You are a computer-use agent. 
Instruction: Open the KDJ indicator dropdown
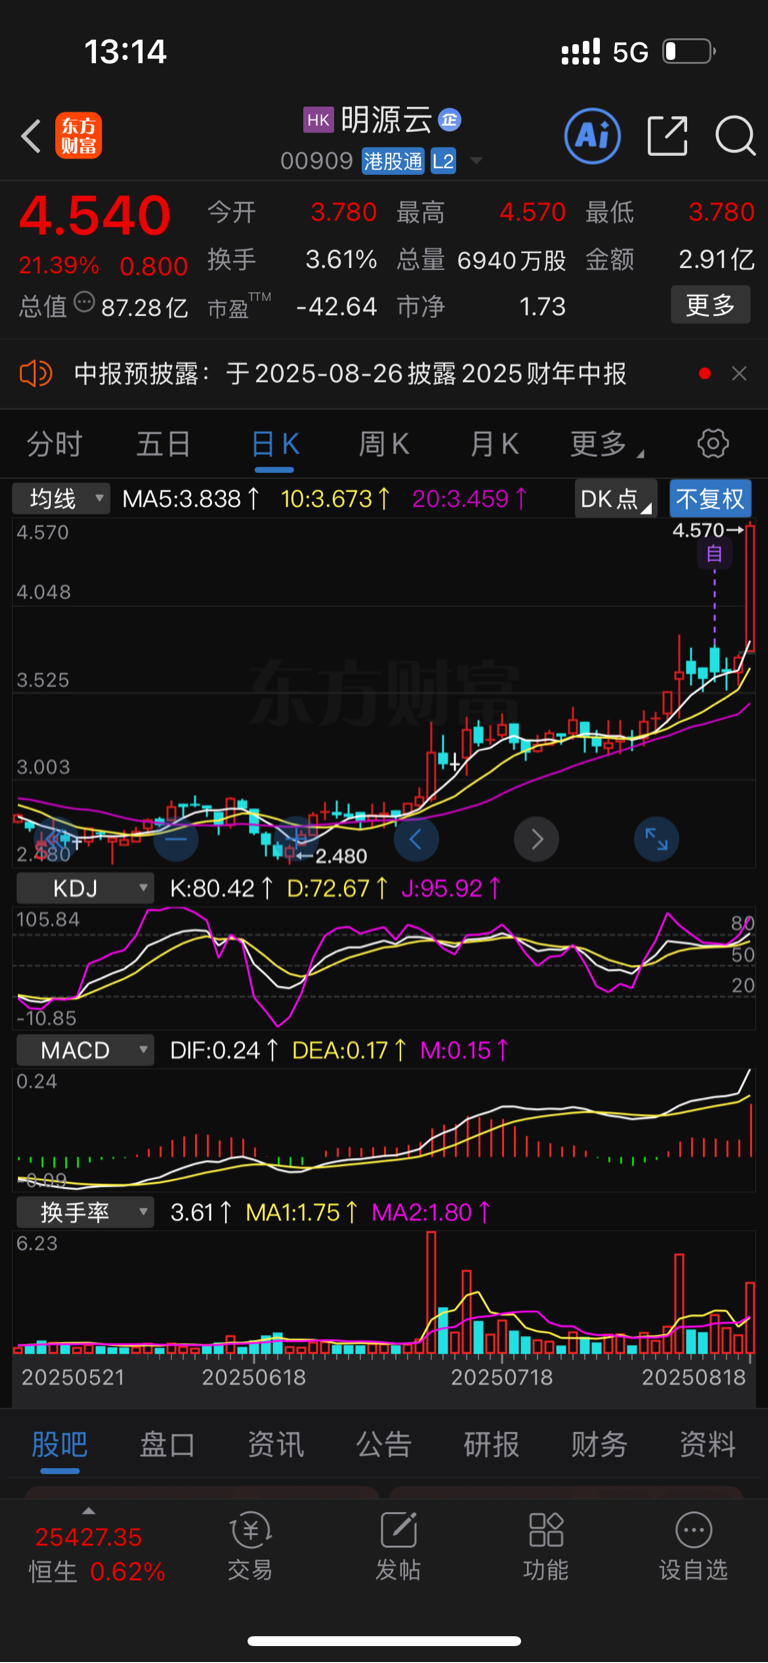[x=85, y=888]
